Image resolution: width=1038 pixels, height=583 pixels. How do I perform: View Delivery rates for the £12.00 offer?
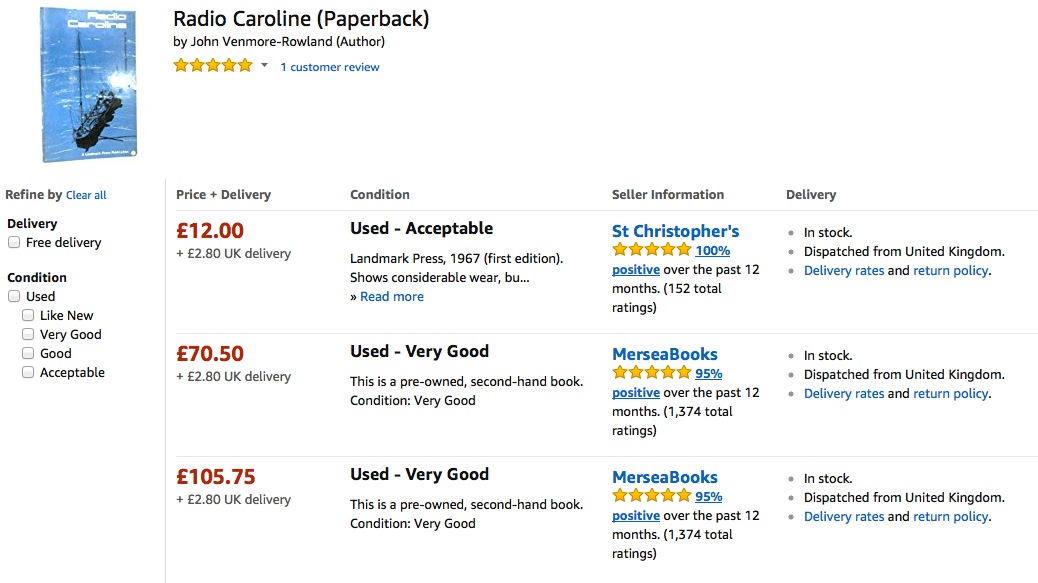click(843, 271)
